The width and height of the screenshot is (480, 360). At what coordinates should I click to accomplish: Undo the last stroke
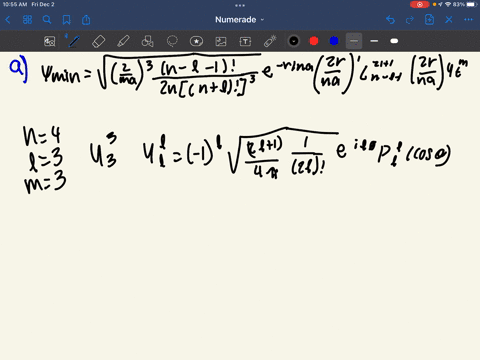[390, 20]
